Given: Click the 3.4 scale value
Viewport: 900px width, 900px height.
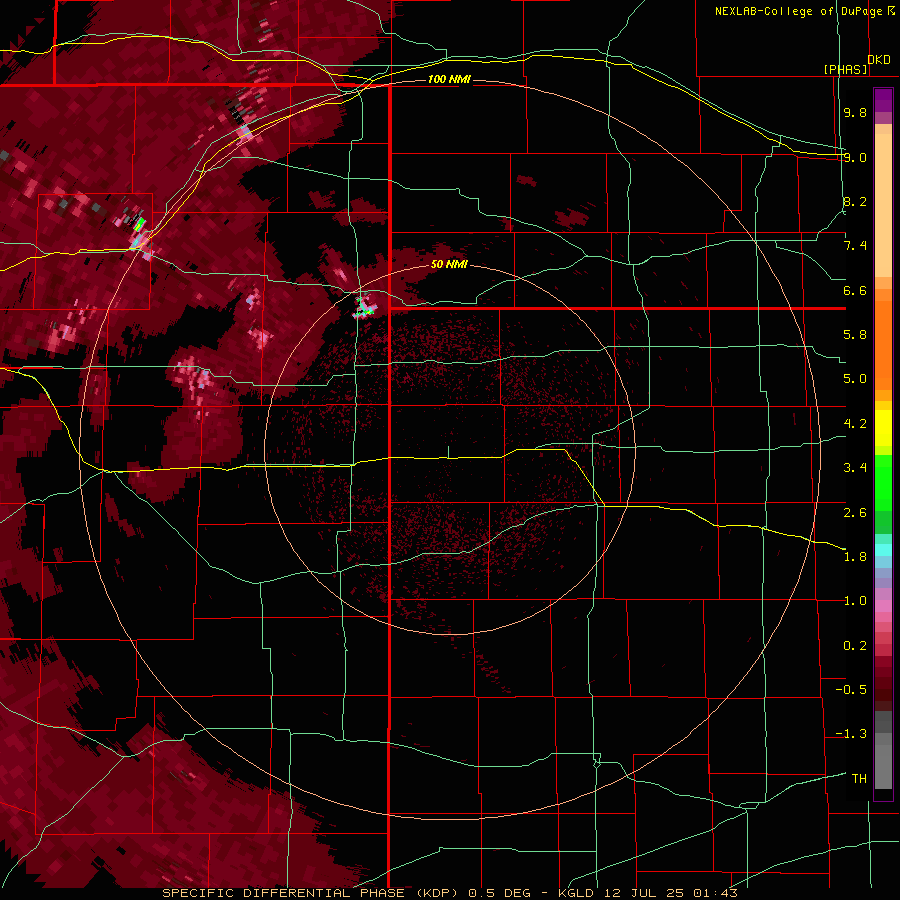Looking at the screenshot, I should tap(855, 468).
